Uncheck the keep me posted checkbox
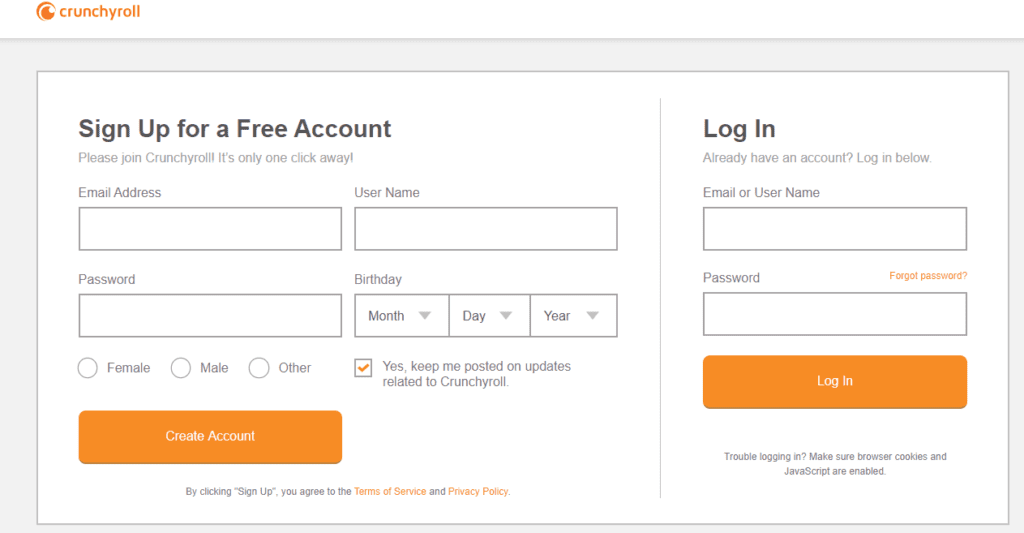Screen dimensions: 1024x533 [364, 368]
